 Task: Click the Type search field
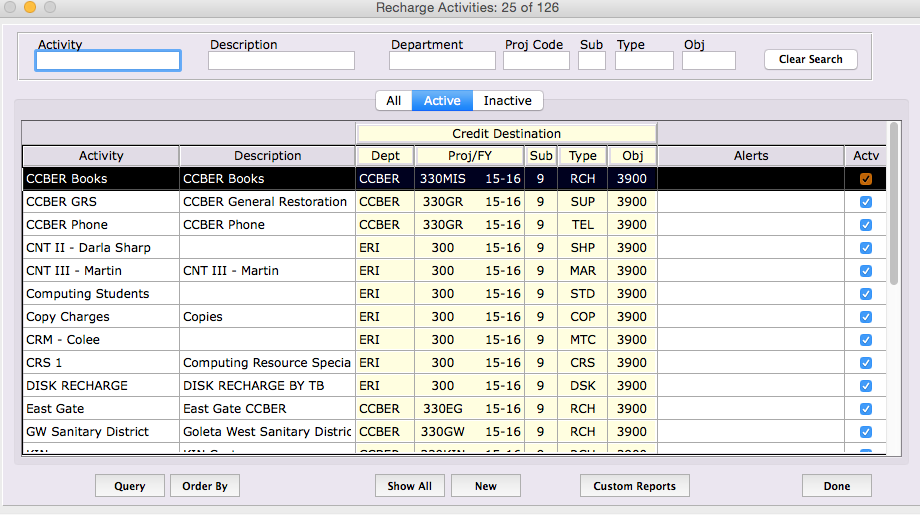(644, 60)
